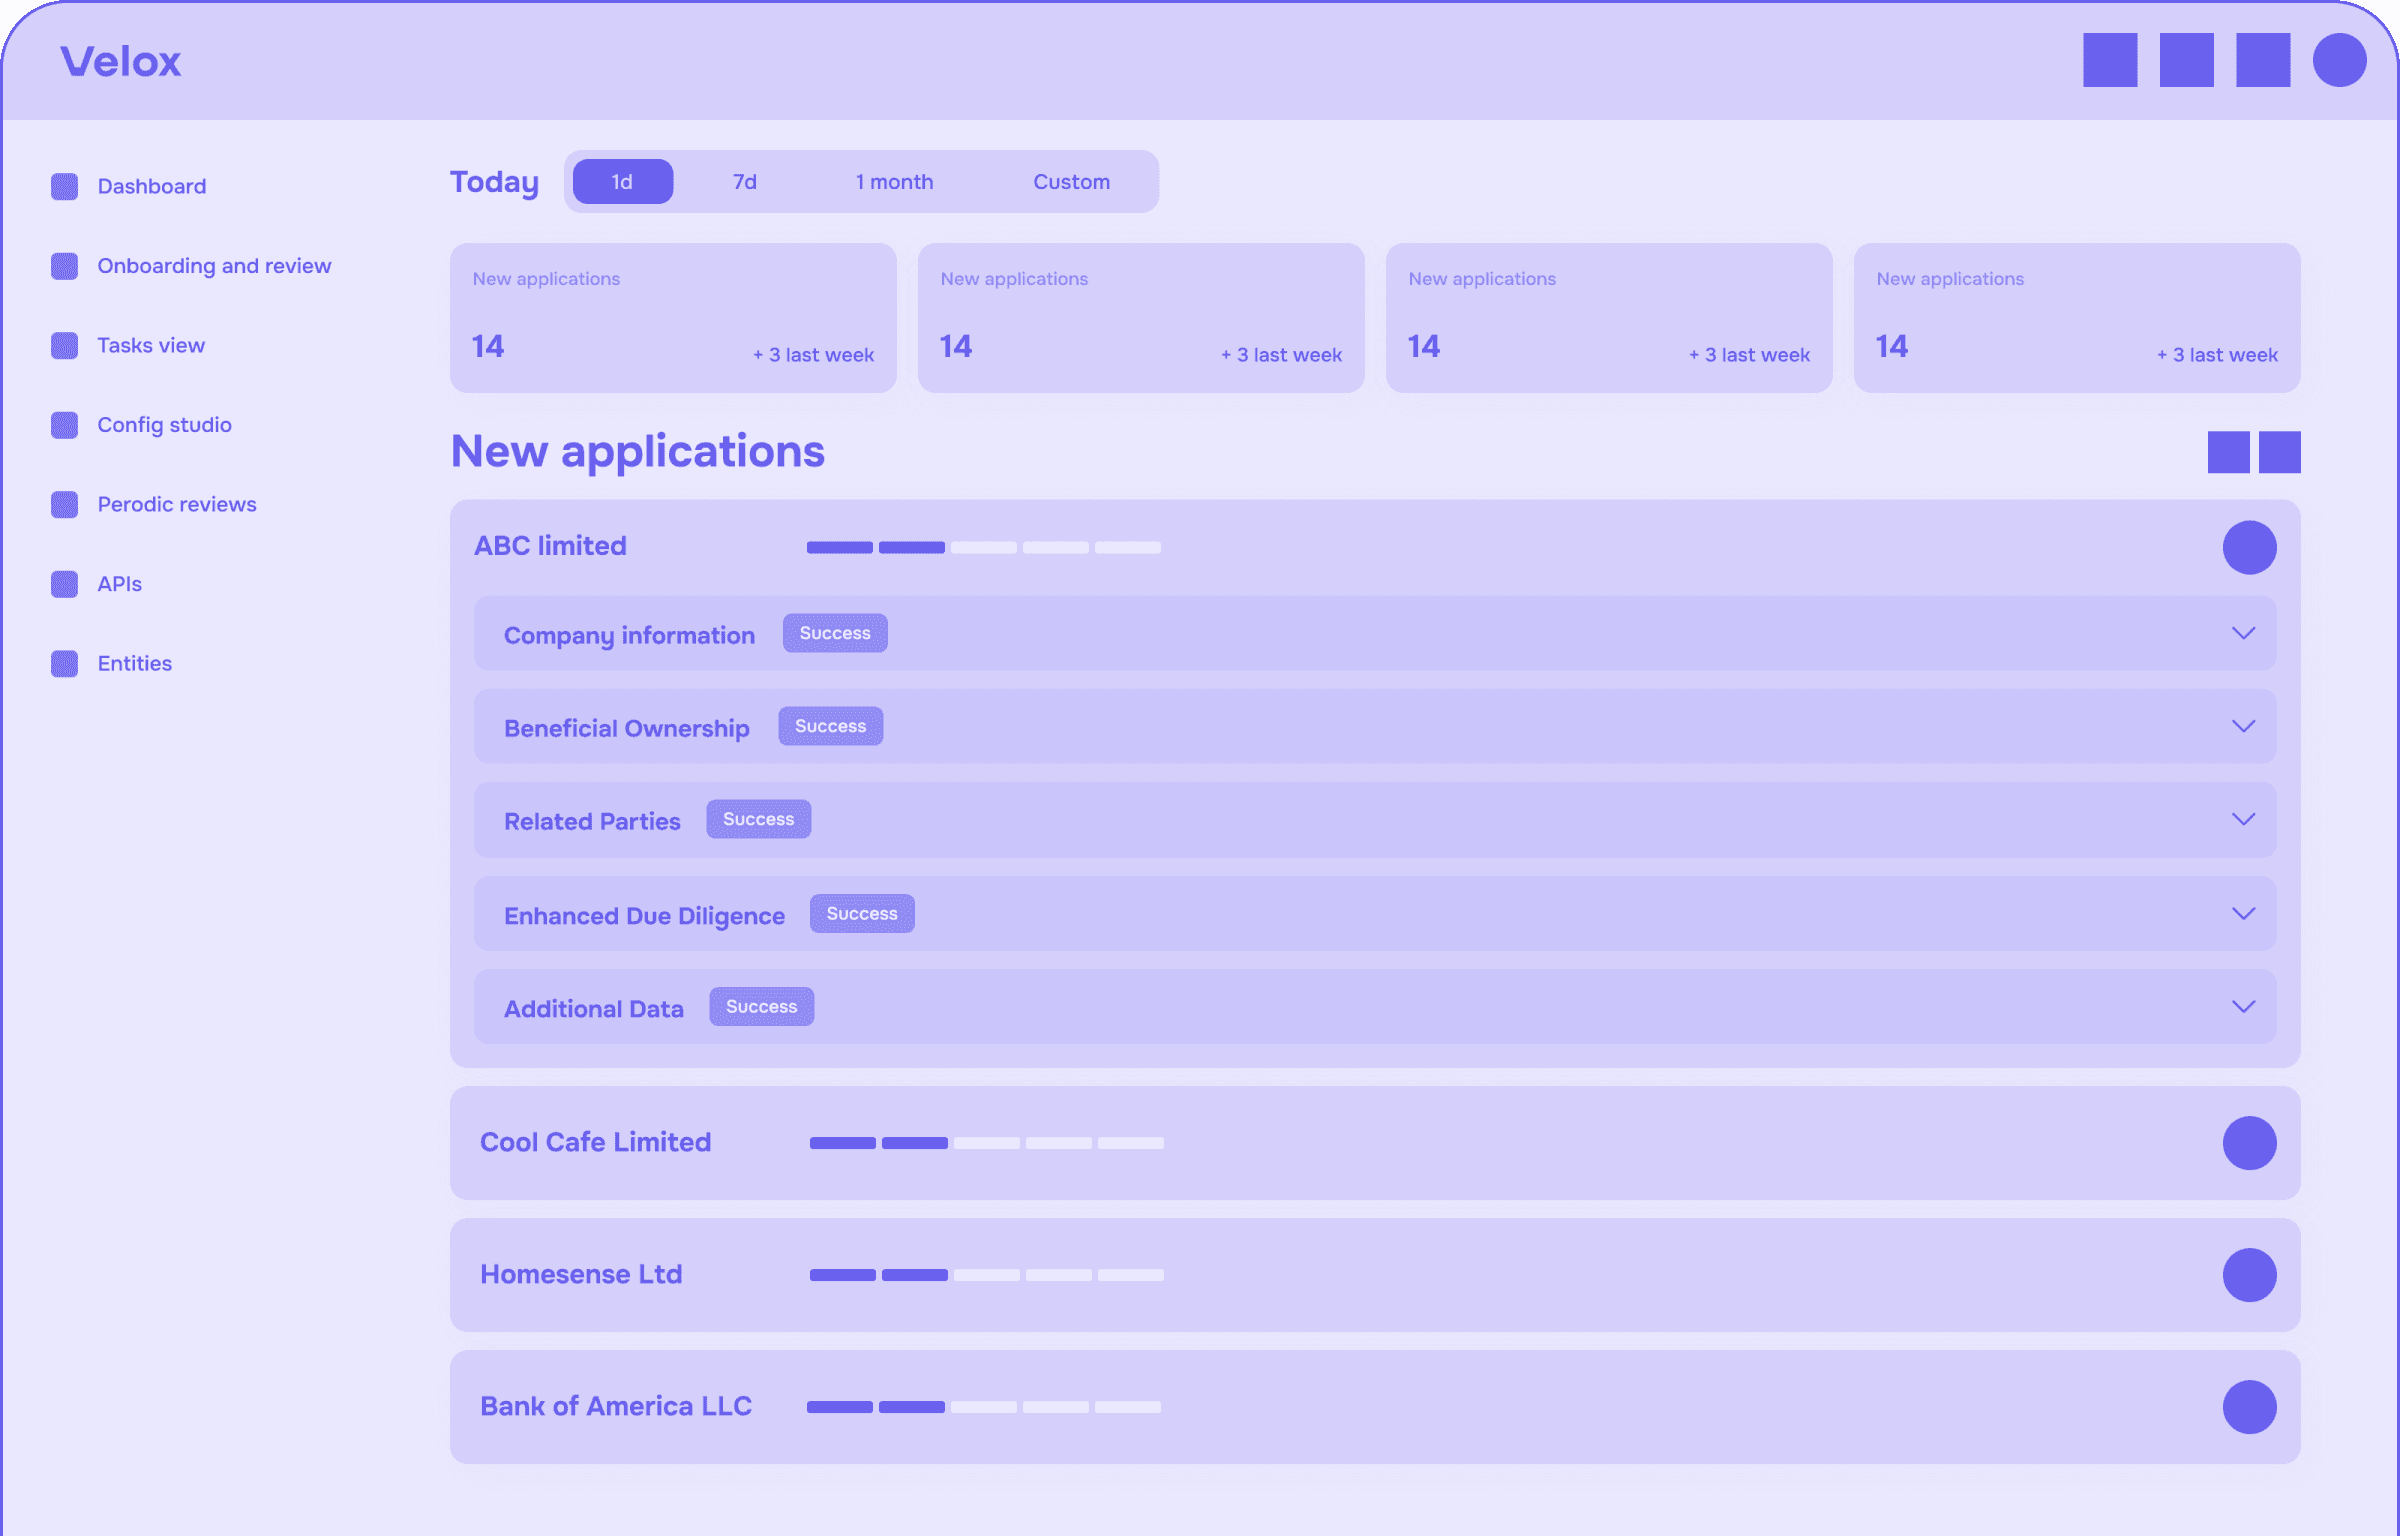Screen dimensions: 2400x1536
Task: Click the circle button on Cool Cafe Limited
Action: tap(2249, 1143)
